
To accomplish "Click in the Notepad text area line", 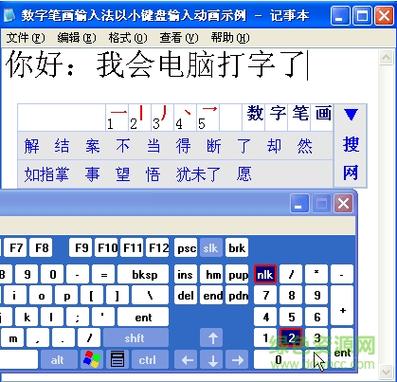I will pyautogui.click(x=157, y=64).
